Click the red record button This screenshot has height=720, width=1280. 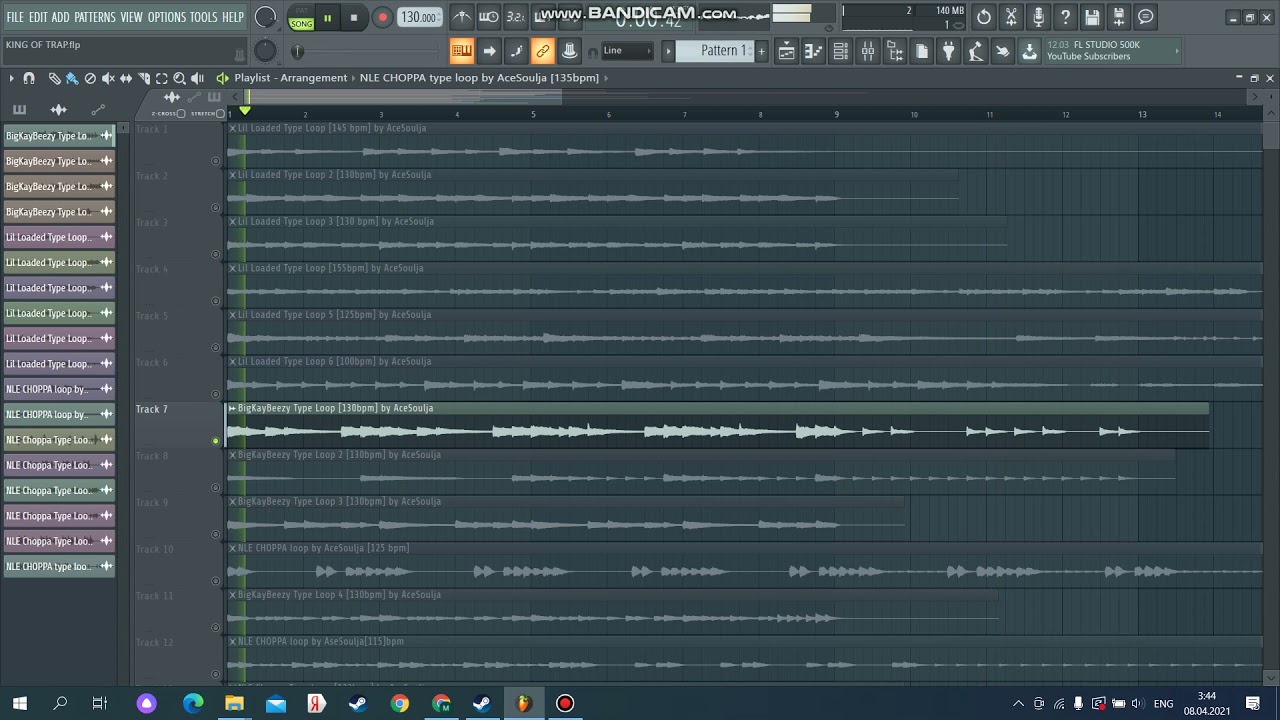coord(382,17)
